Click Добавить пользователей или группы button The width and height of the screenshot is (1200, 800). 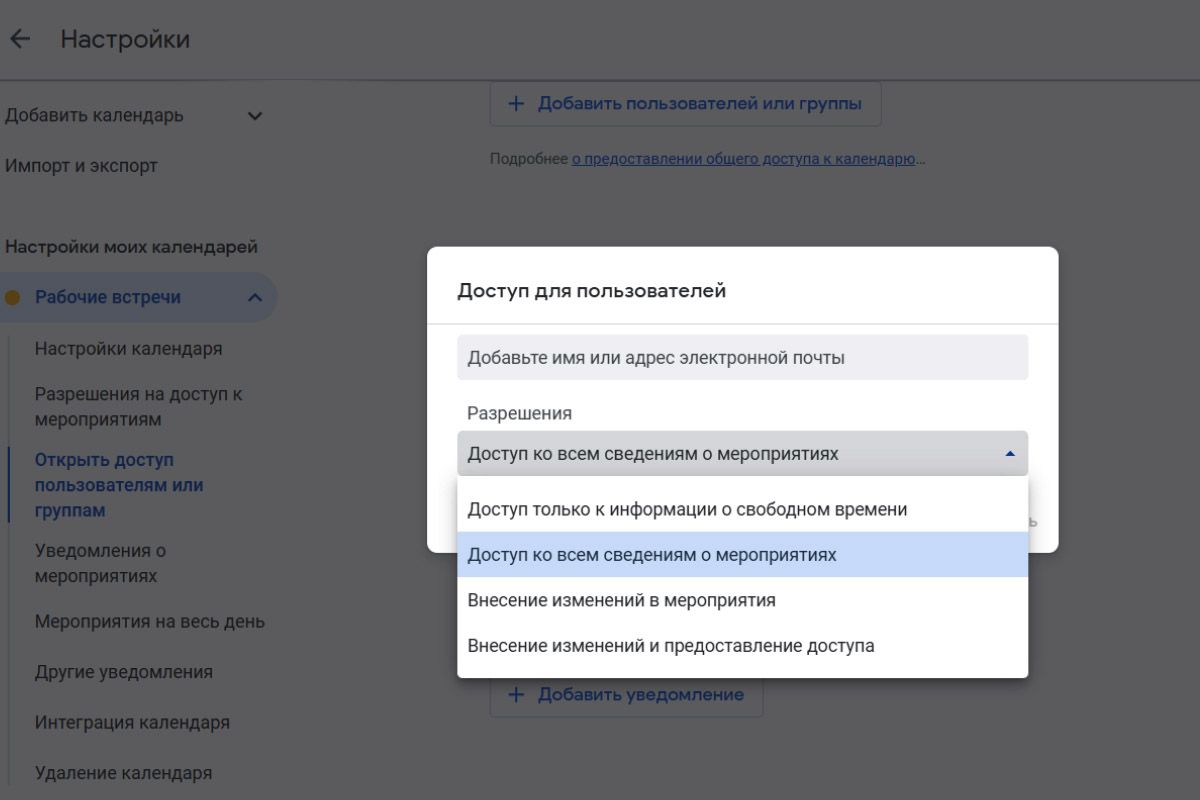[x=685, y=104]
